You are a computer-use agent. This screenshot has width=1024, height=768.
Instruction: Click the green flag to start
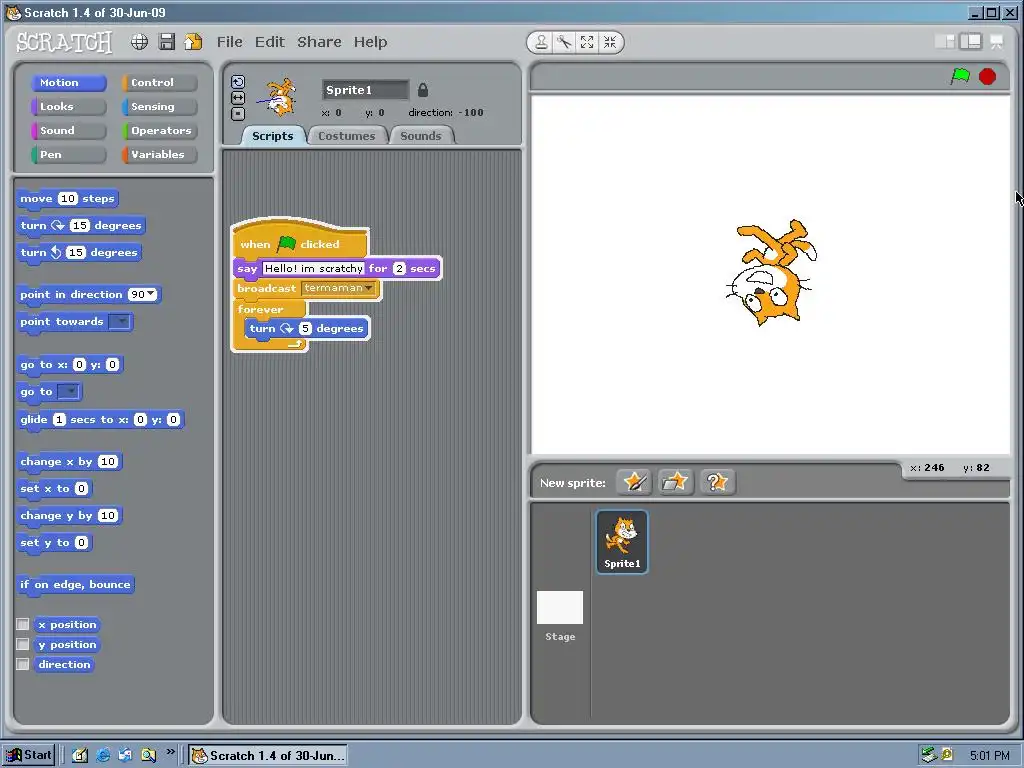960,76
